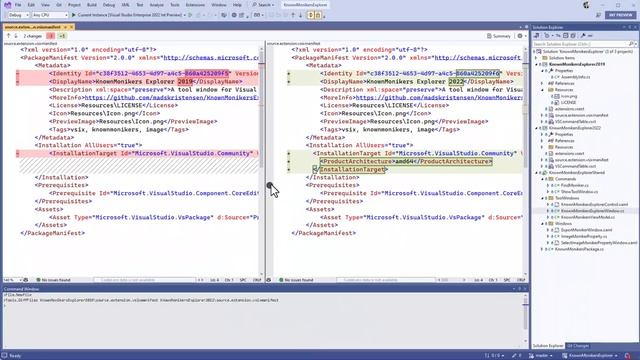Screen dimensions: 640x360
Task: Expand the Solution Items folder
Action: click(x=536, y=58)
